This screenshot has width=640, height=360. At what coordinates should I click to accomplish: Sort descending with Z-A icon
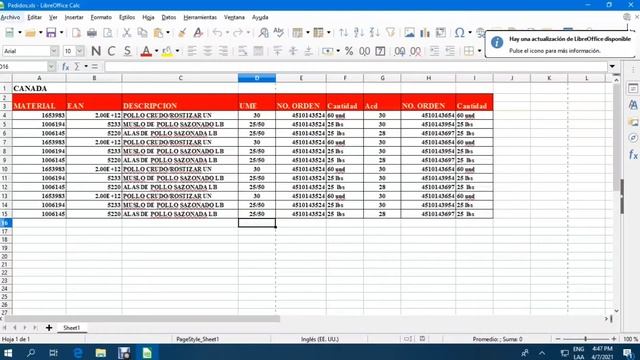pos(374,33)
